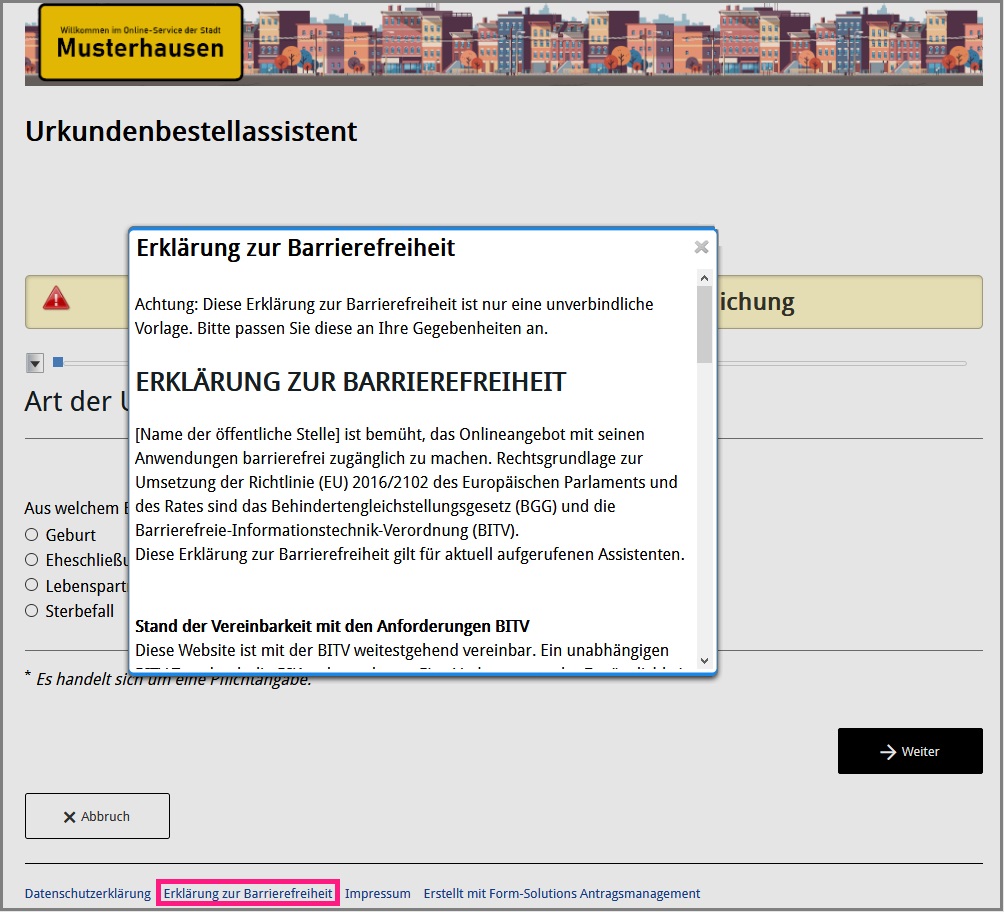
Task: Open the Form-Solutions Antragsmanagement link
Action: pos(561,893)
